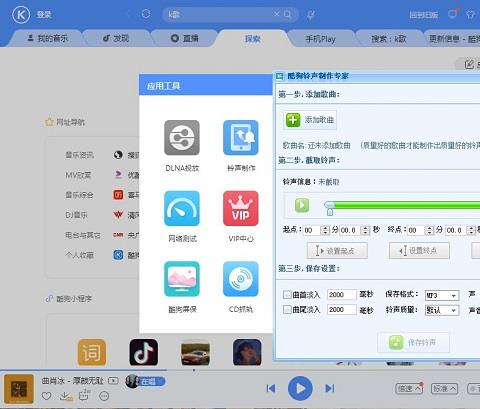
Task: Click the 起点 minutes input field
Action: 311,230
